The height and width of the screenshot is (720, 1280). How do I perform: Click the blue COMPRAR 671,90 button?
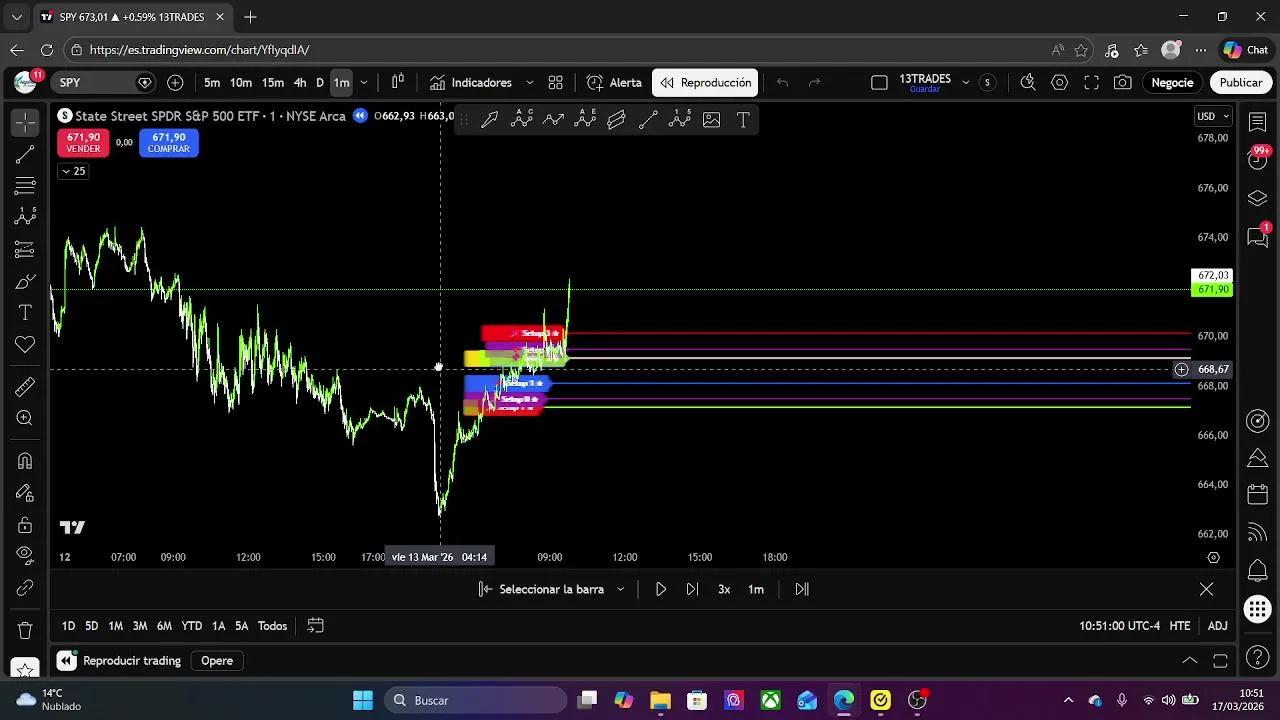[x=168, y=143]
